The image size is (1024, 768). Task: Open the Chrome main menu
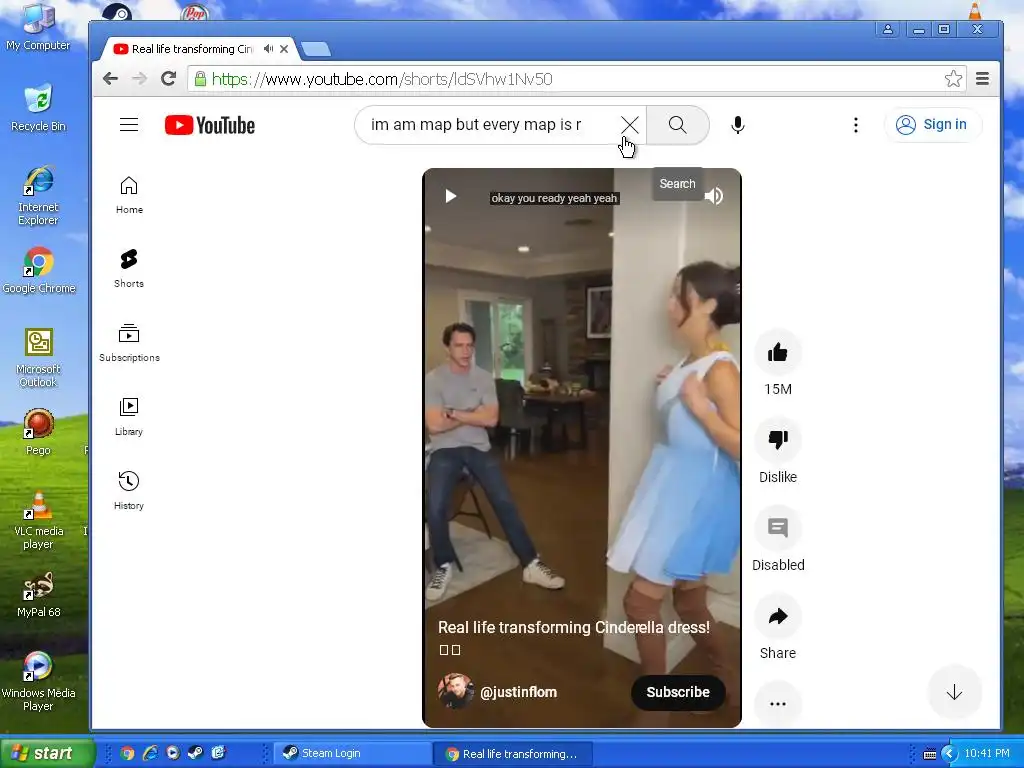982,79
